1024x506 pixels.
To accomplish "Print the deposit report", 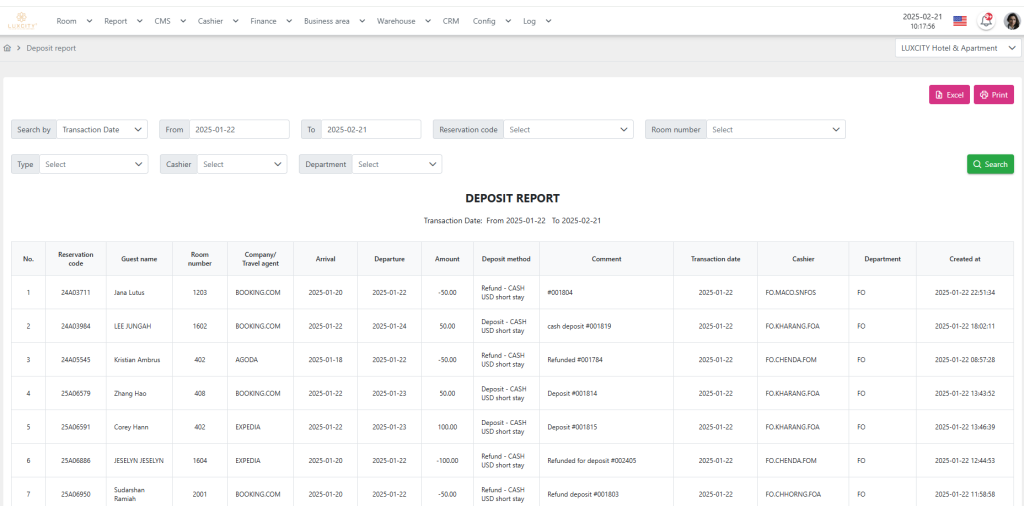I will pos(993,95).
